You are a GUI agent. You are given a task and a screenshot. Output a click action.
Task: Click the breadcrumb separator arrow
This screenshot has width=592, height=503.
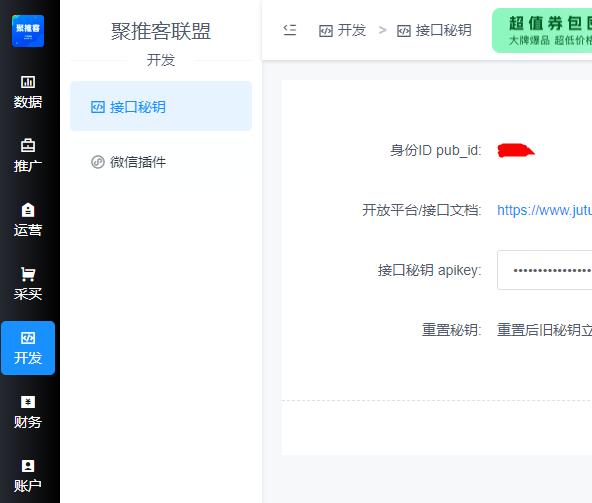click(x=382, y=30)
